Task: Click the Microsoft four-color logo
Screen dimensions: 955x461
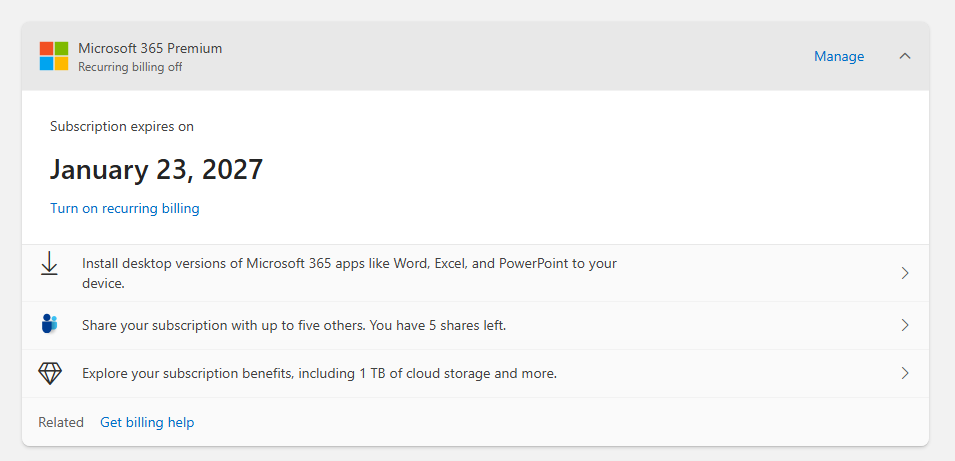Action: (54, 56)
